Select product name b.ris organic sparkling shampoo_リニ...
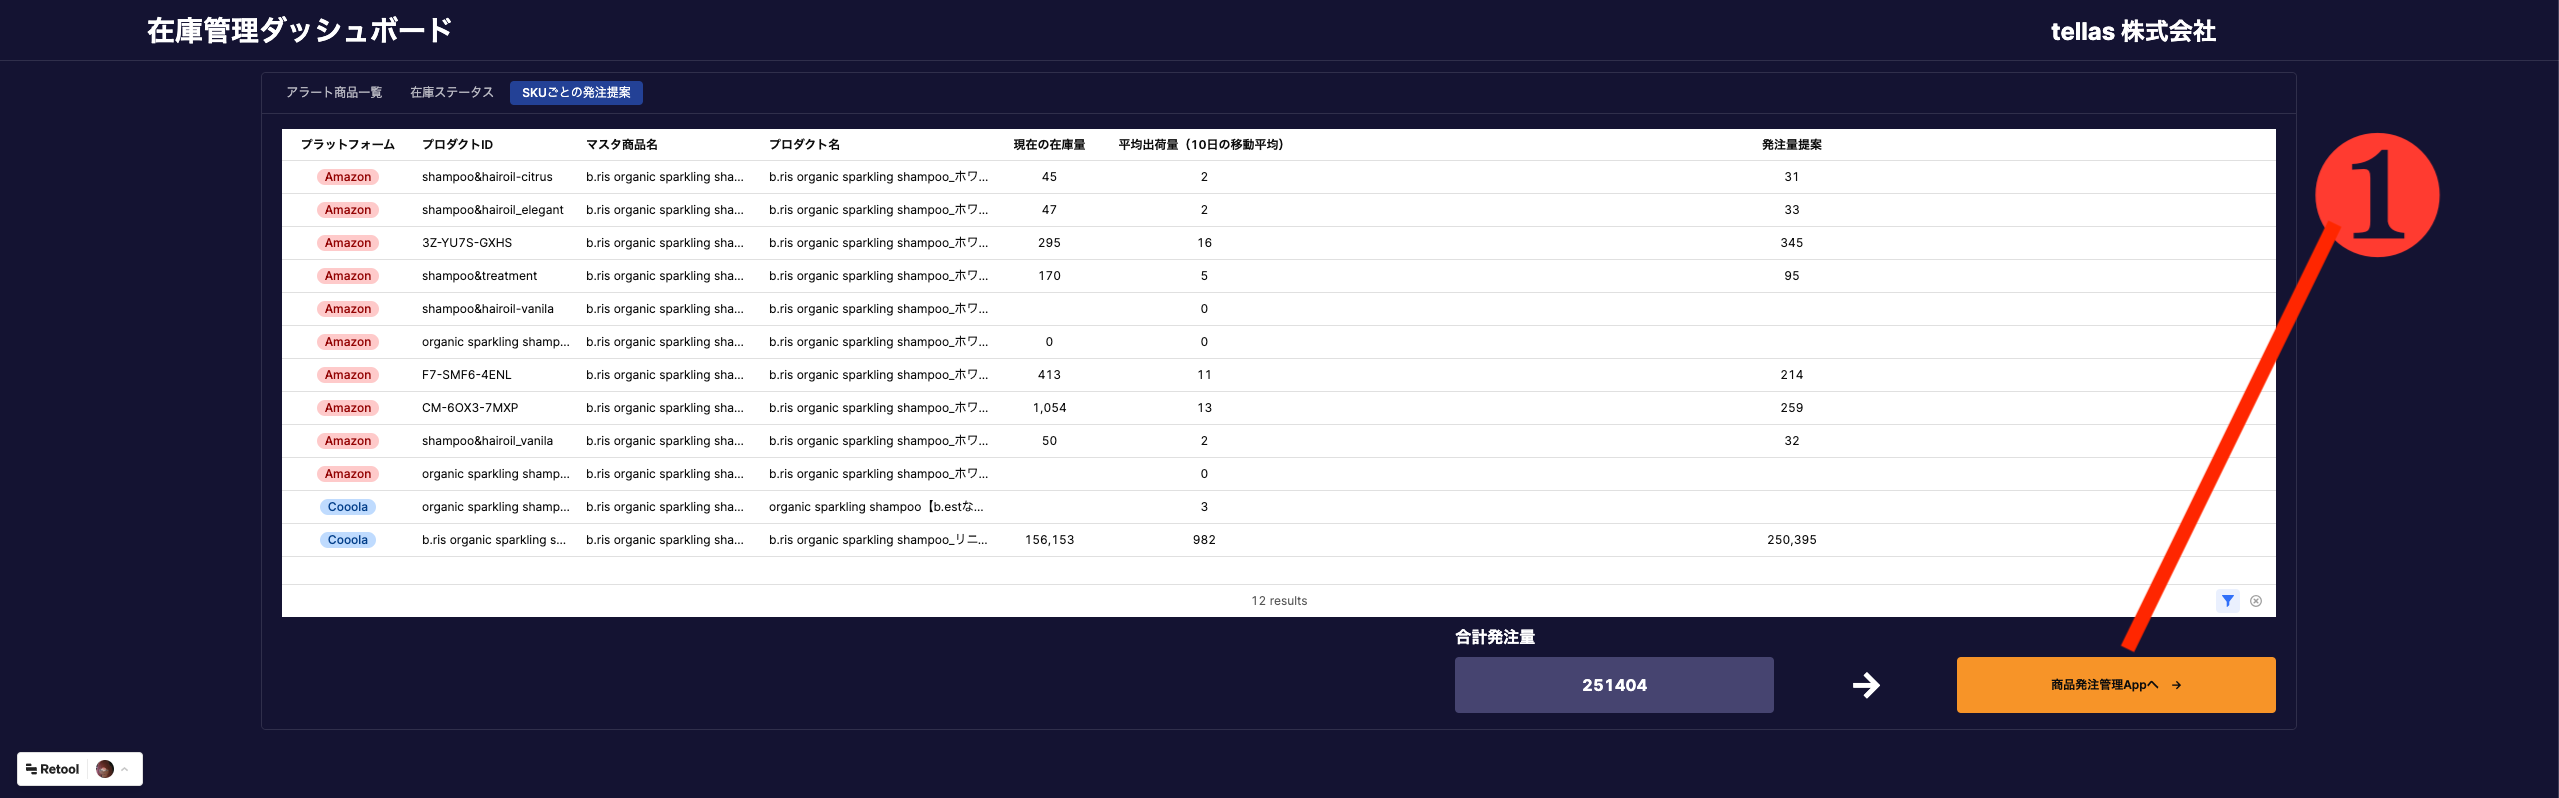2559x798 pixels. [878, 540]
